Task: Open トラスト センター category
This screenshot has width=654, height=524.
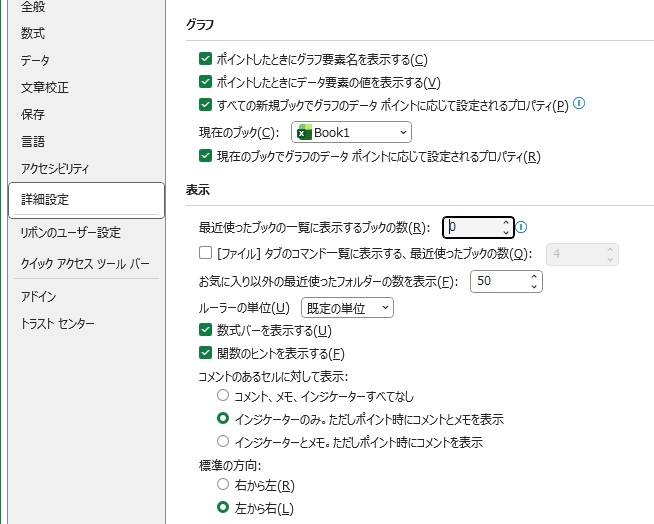Action: (58, 323)
